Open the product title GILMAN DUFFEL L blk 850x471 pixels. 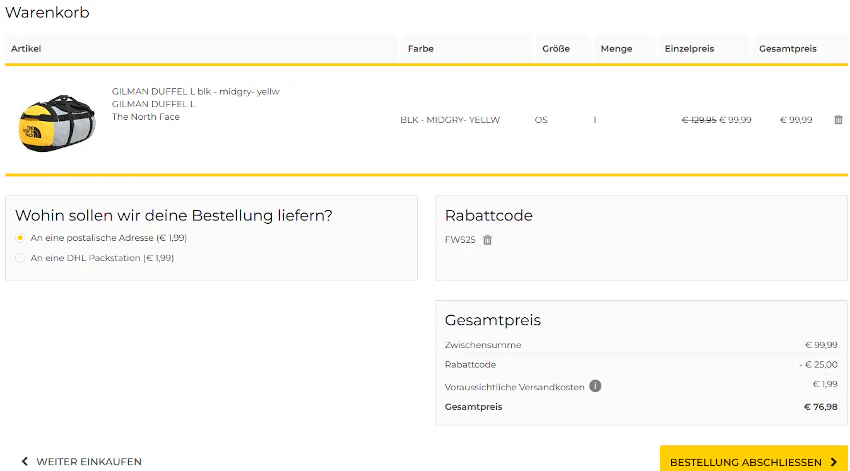[x=195, y=92]
